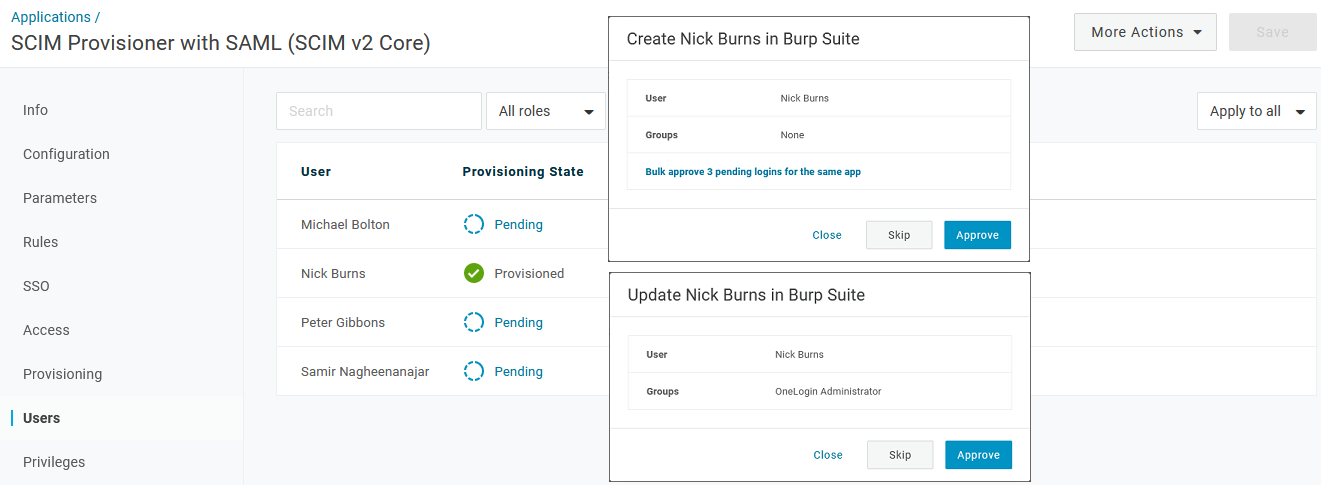This screenshot has height=485, width=1321.
Task: Open Michael Bolton's Pending provisioning state link
Action: (518, 225)
